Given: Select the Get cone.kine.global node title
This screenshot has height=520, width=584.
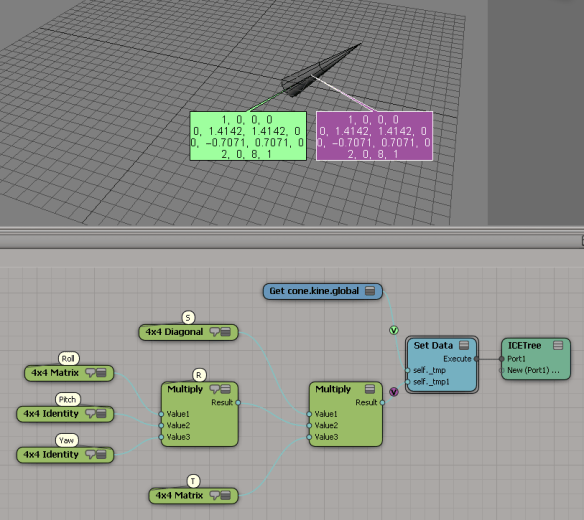Looking at the screenshot, I should pyautogui.click(x=314, y=291).
